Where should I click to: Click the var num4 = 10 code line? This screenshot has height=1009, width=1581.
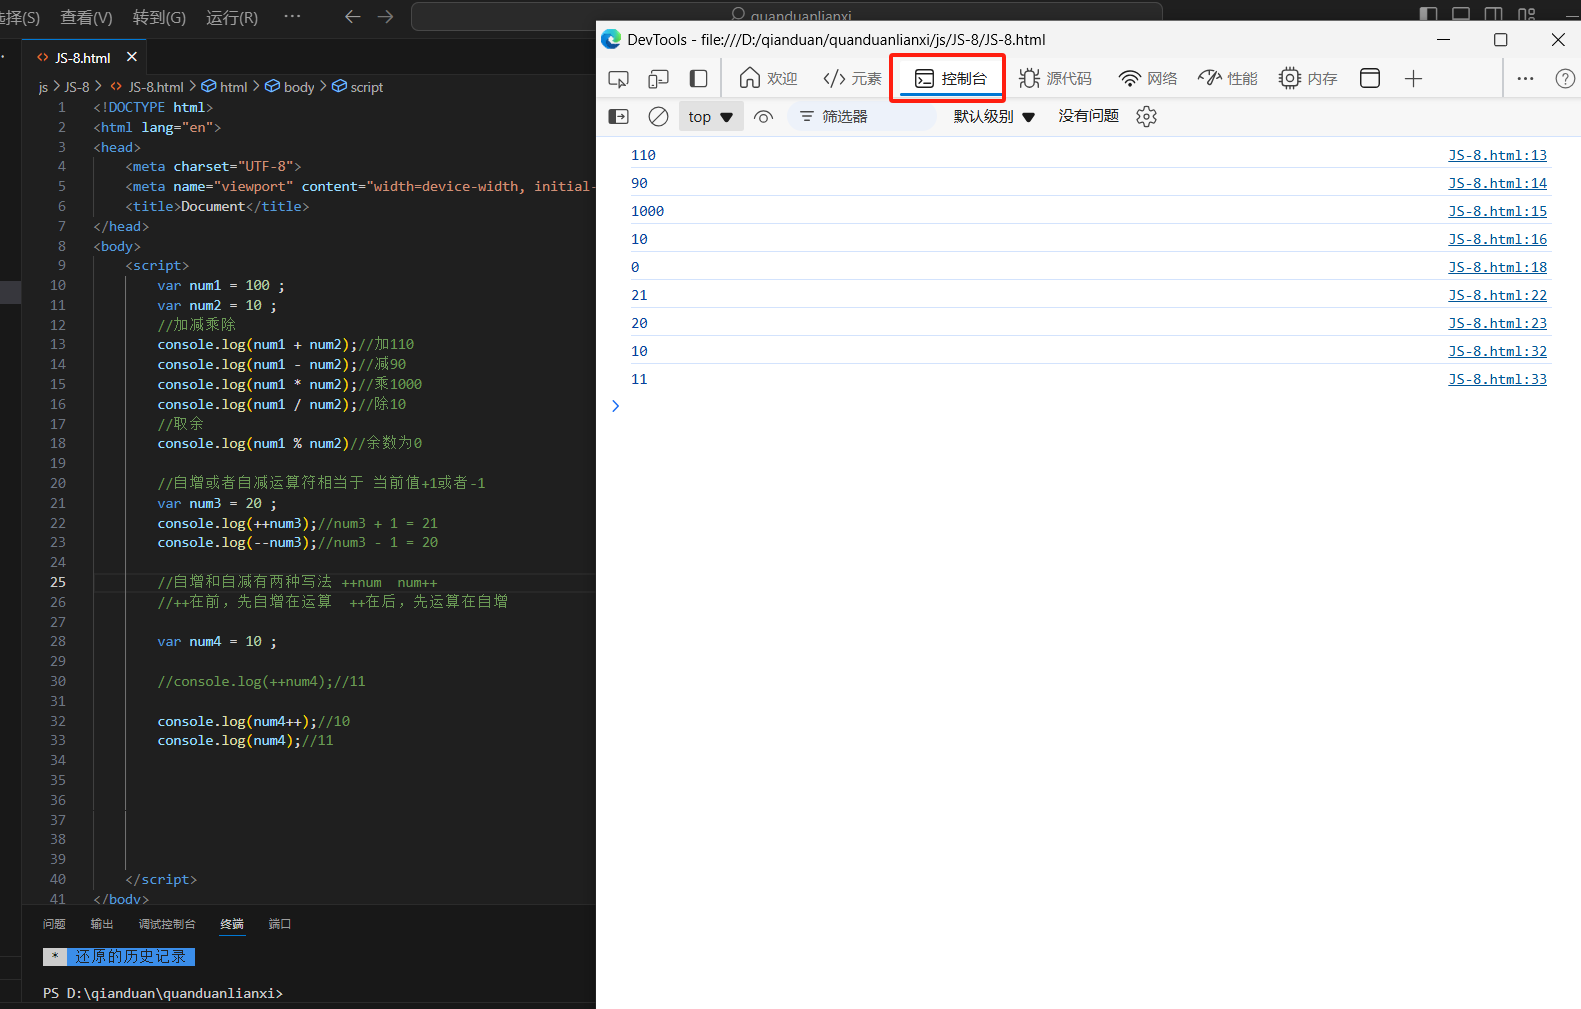click(x=217, y=641)
